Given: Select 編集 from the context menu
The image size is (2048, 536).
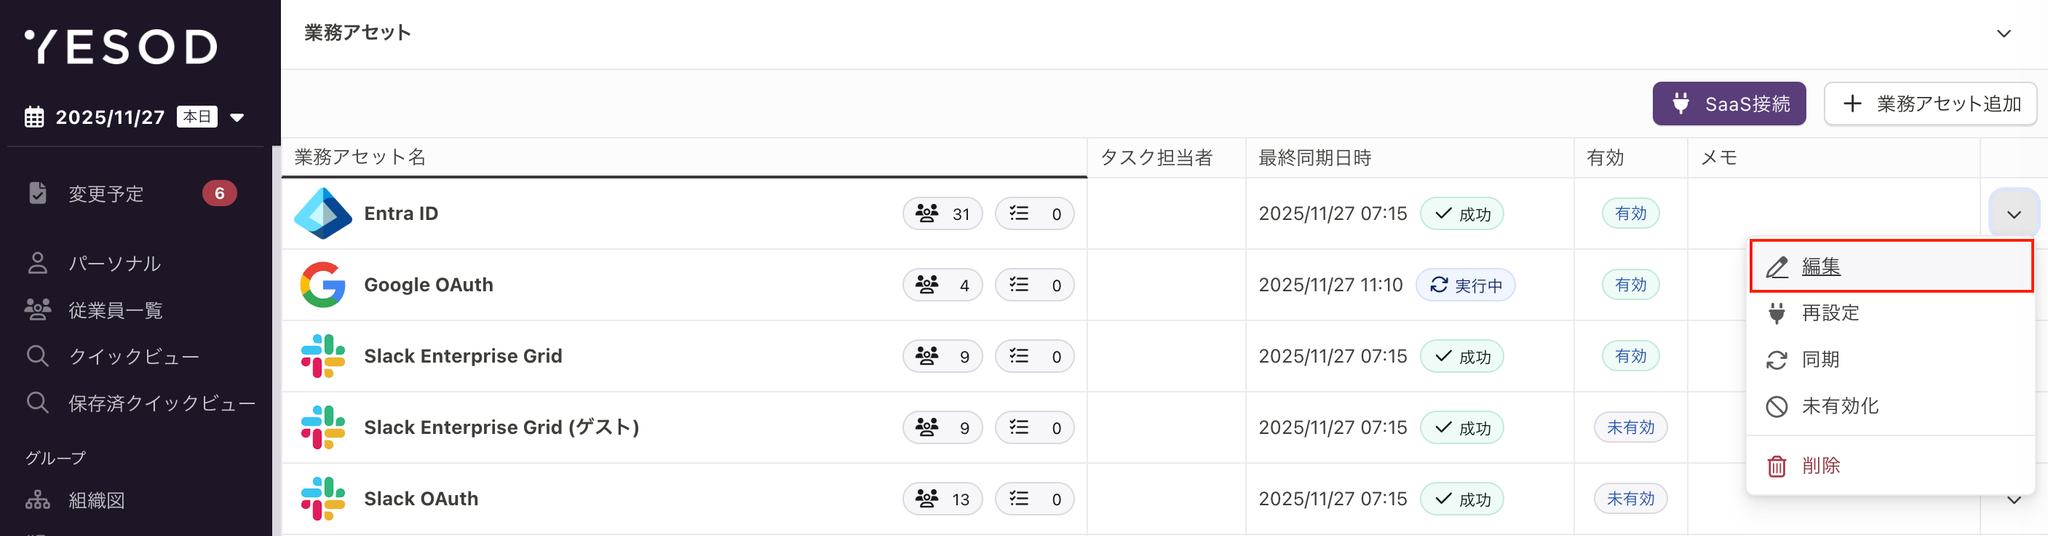Looking at the screenshot, I should point(1821,267).
